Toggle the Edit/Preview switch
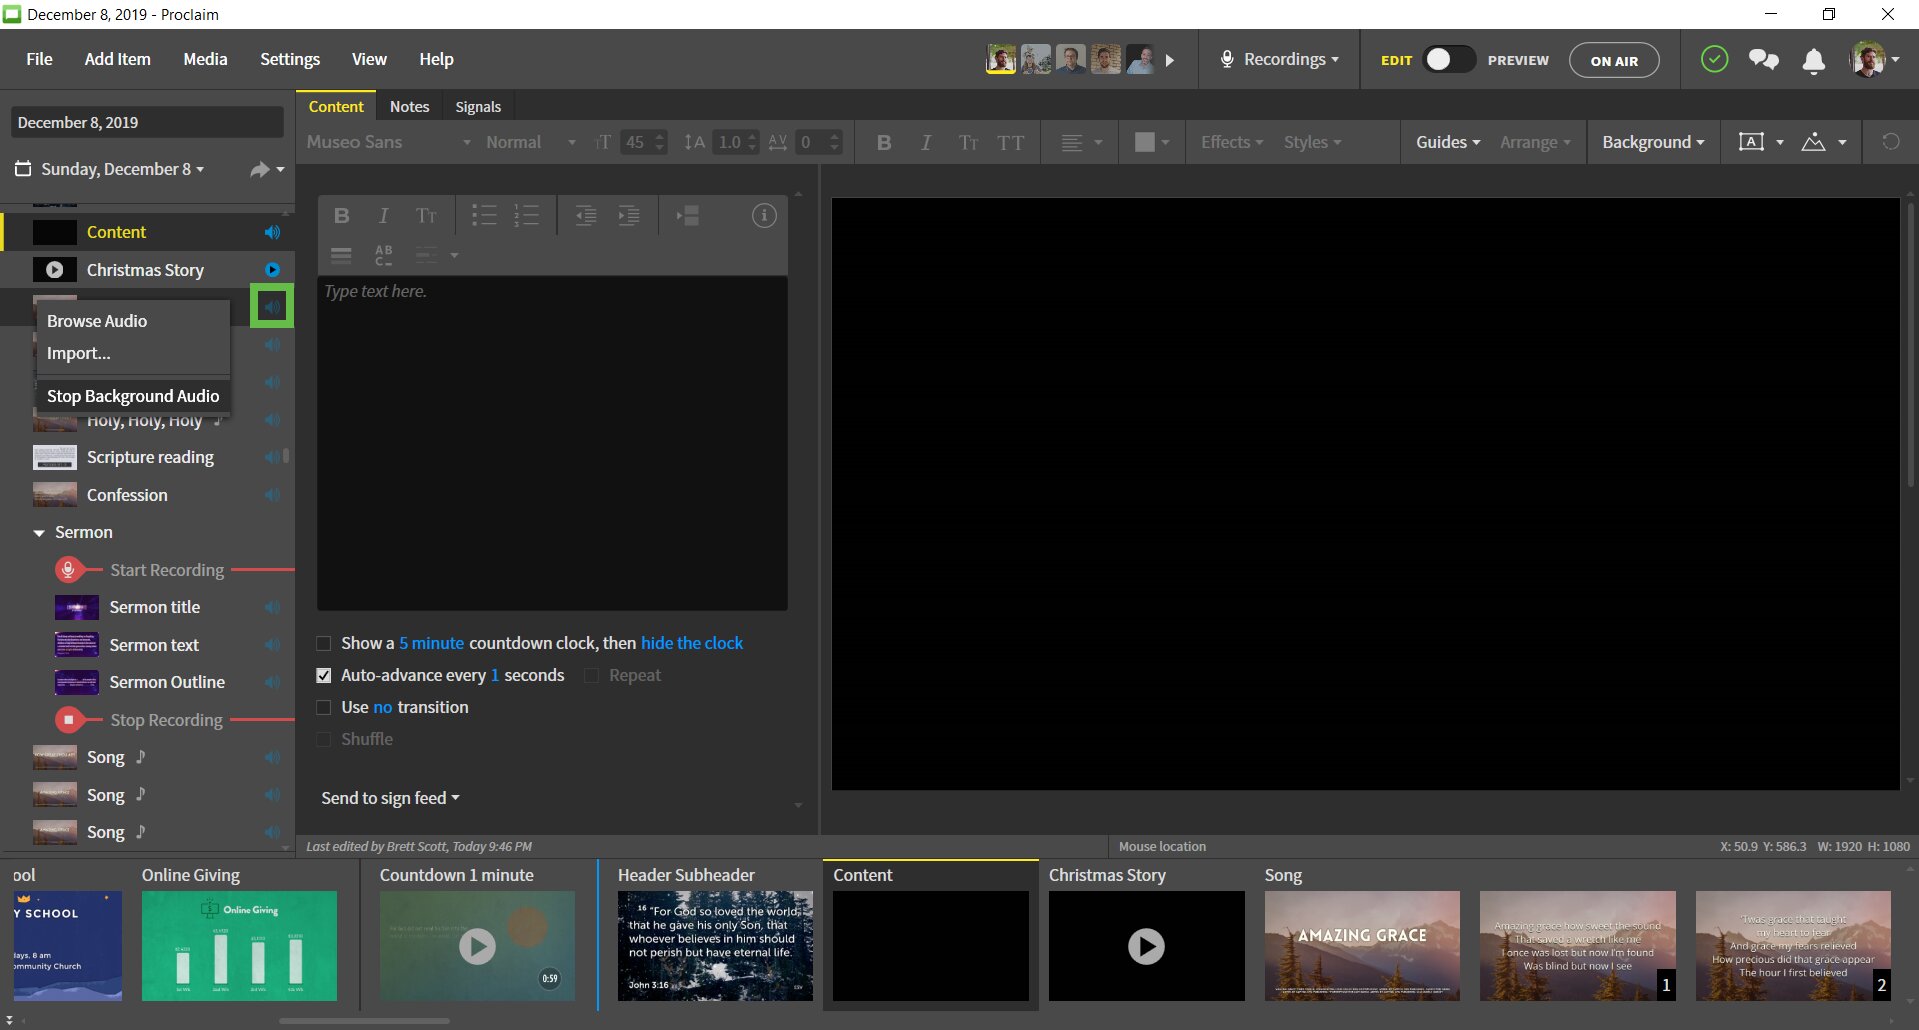The width and height of the screenshot is (1919, 1030). click(1448, 60)
